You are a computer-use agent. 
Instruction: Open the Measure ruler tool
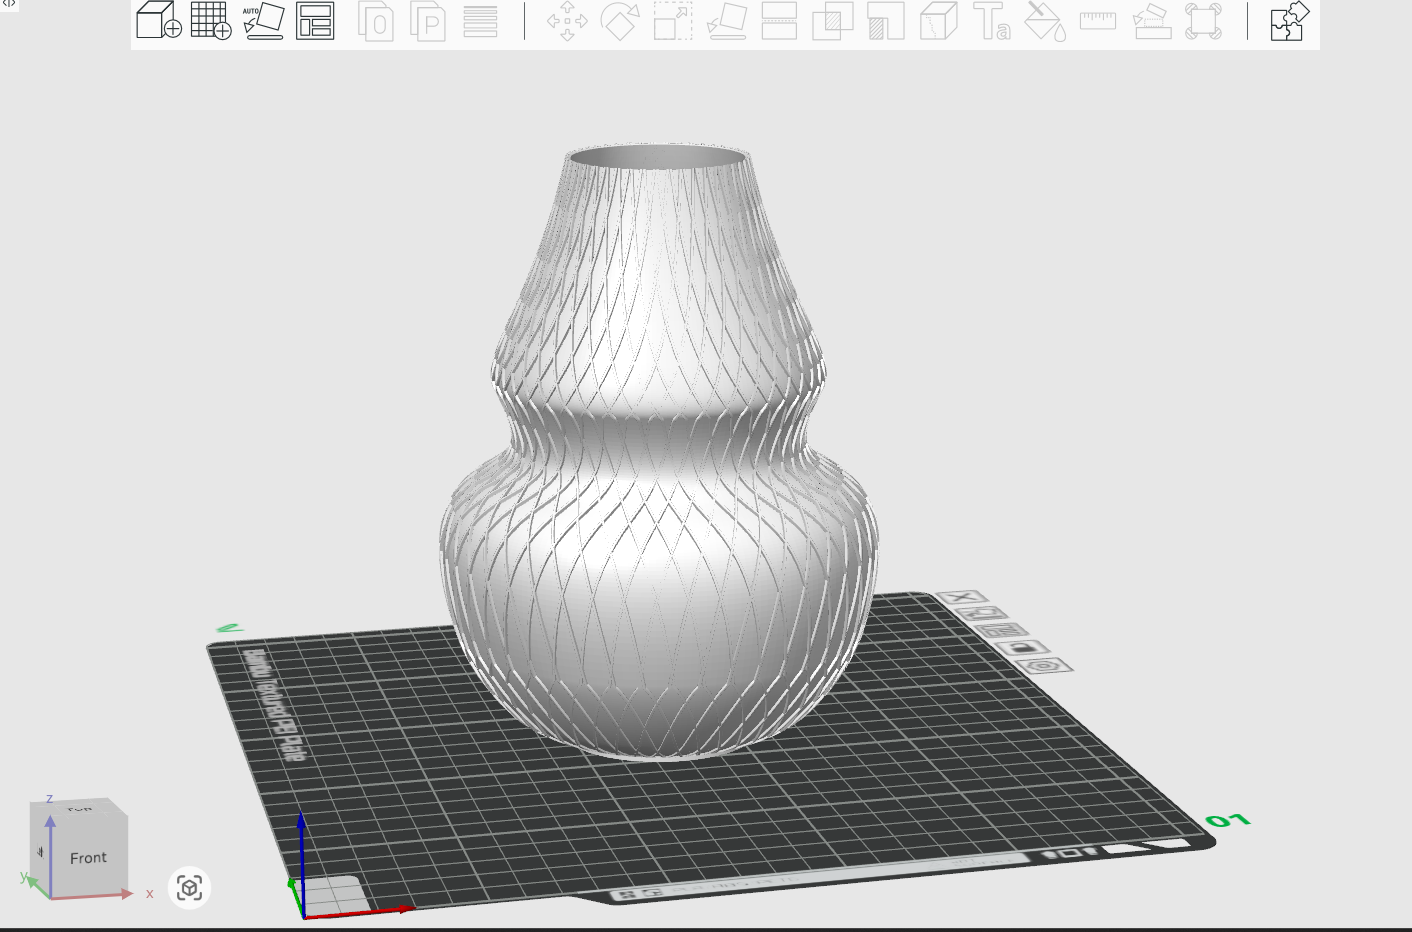pyautogui.click(x=1098, y=20)
